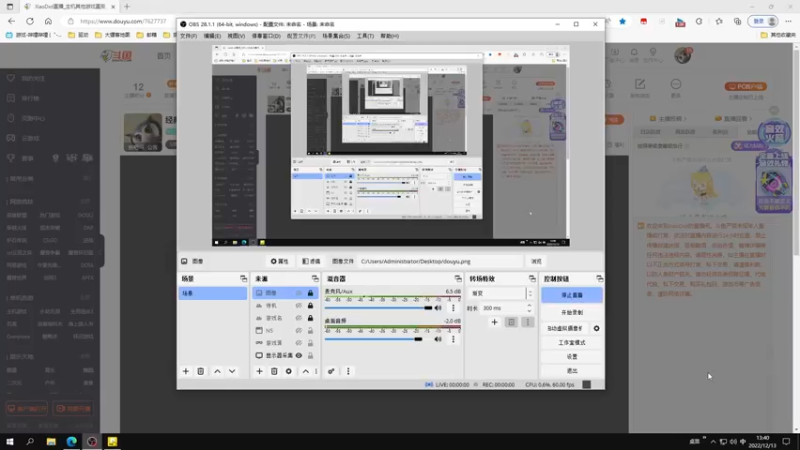
Task: Click the 开始录制 button
Action: [571, 312]
